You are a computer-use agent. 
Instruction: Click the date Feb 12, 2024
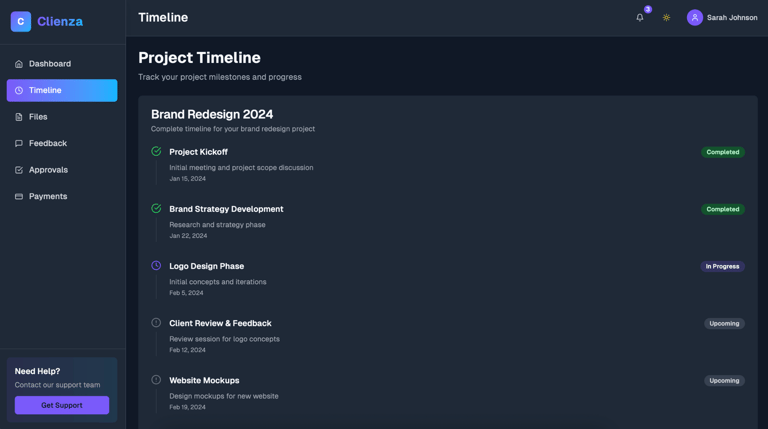(x=188, y=350)
